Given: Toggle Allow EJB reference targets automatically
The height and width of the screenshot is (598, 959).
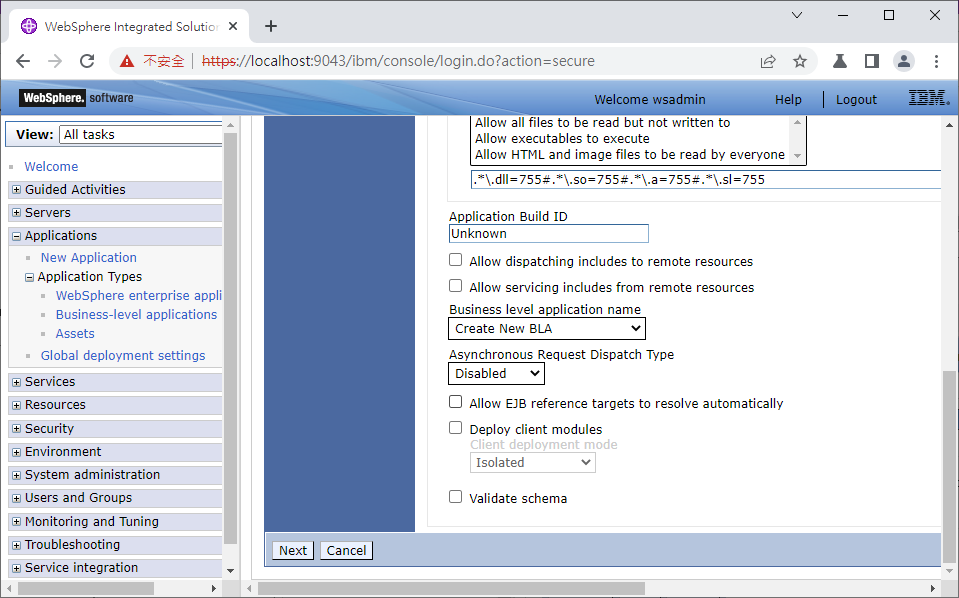Looking at the screenshot, I should [x=455, y=402].
